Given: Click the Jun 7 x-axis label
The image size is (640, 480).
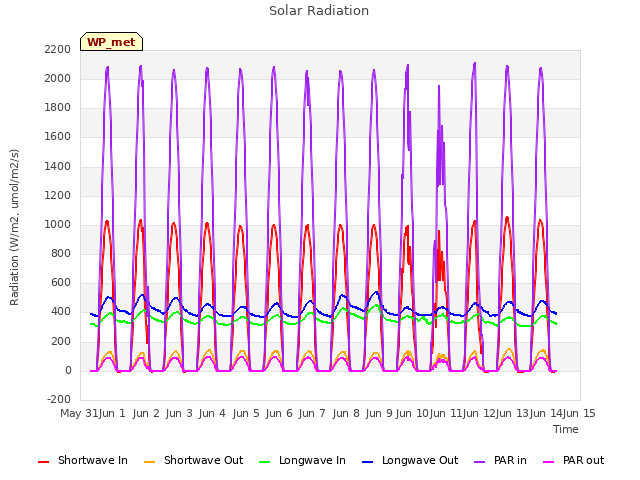Looking at the screenshot, I should coord(312,413).
